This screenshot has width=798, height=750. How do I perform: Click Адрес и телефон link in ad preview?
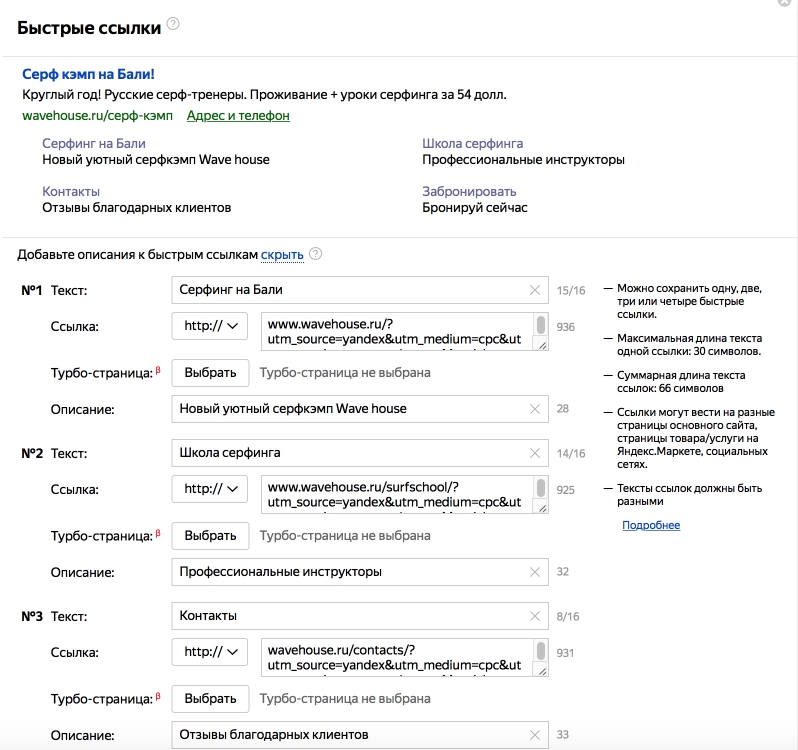(238, 116)
